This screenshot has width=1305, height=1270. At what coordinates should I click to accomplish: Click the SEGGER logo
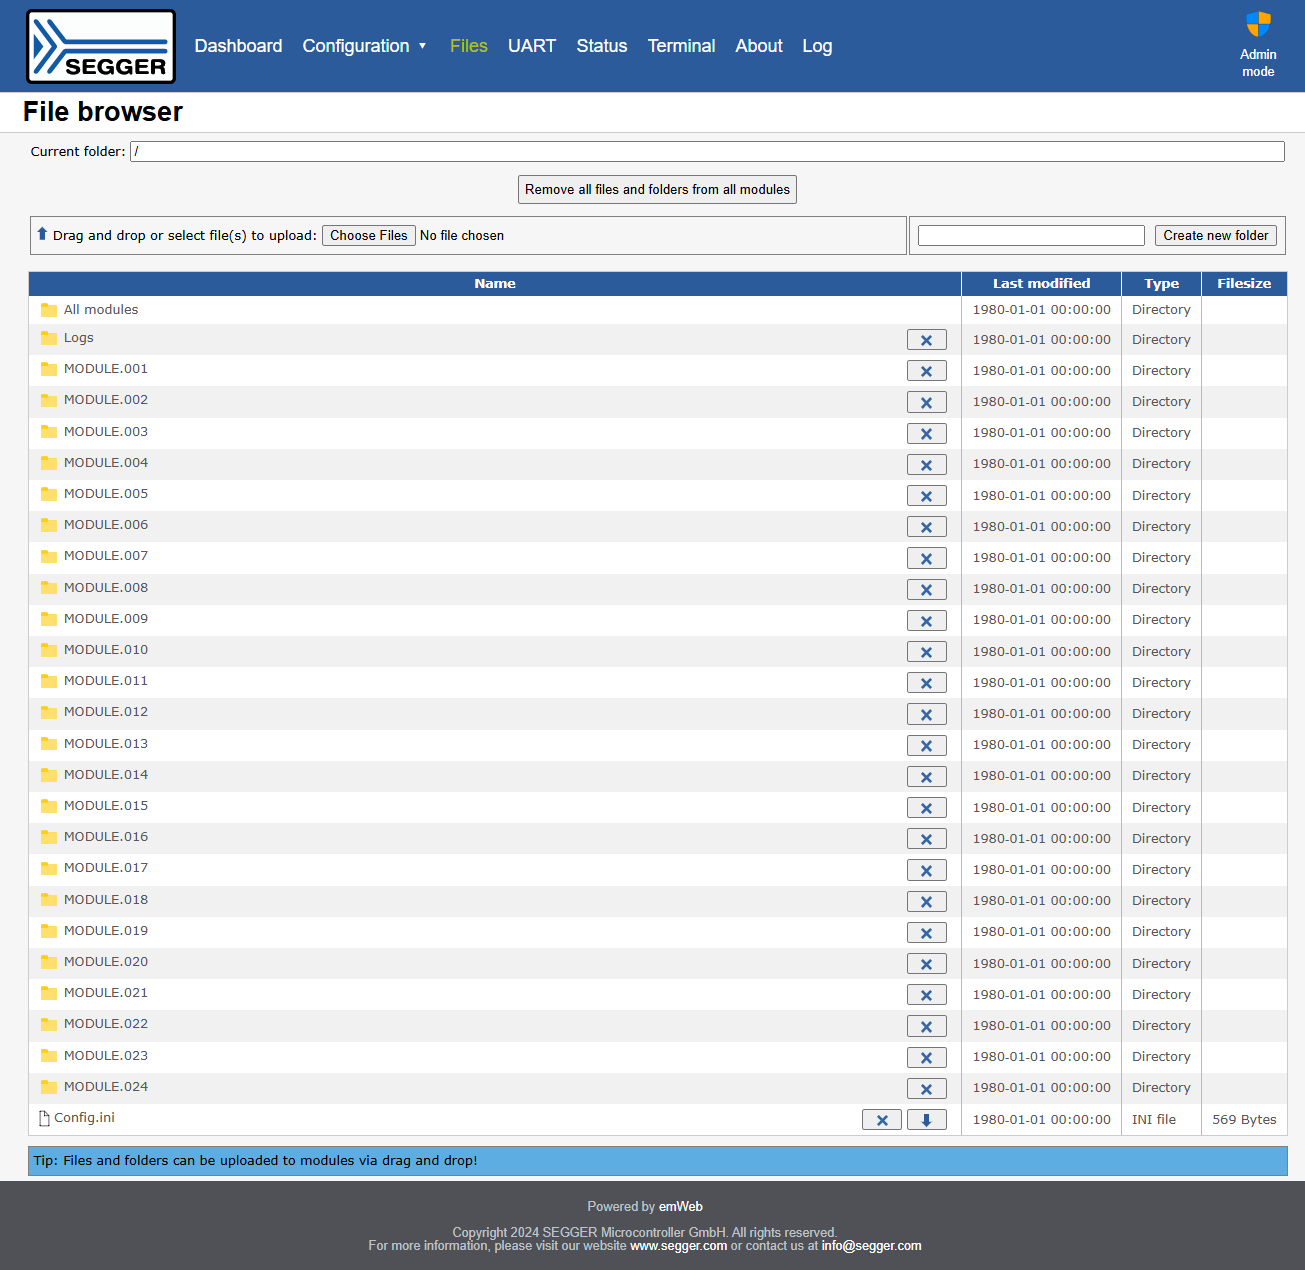click(101, 46)
